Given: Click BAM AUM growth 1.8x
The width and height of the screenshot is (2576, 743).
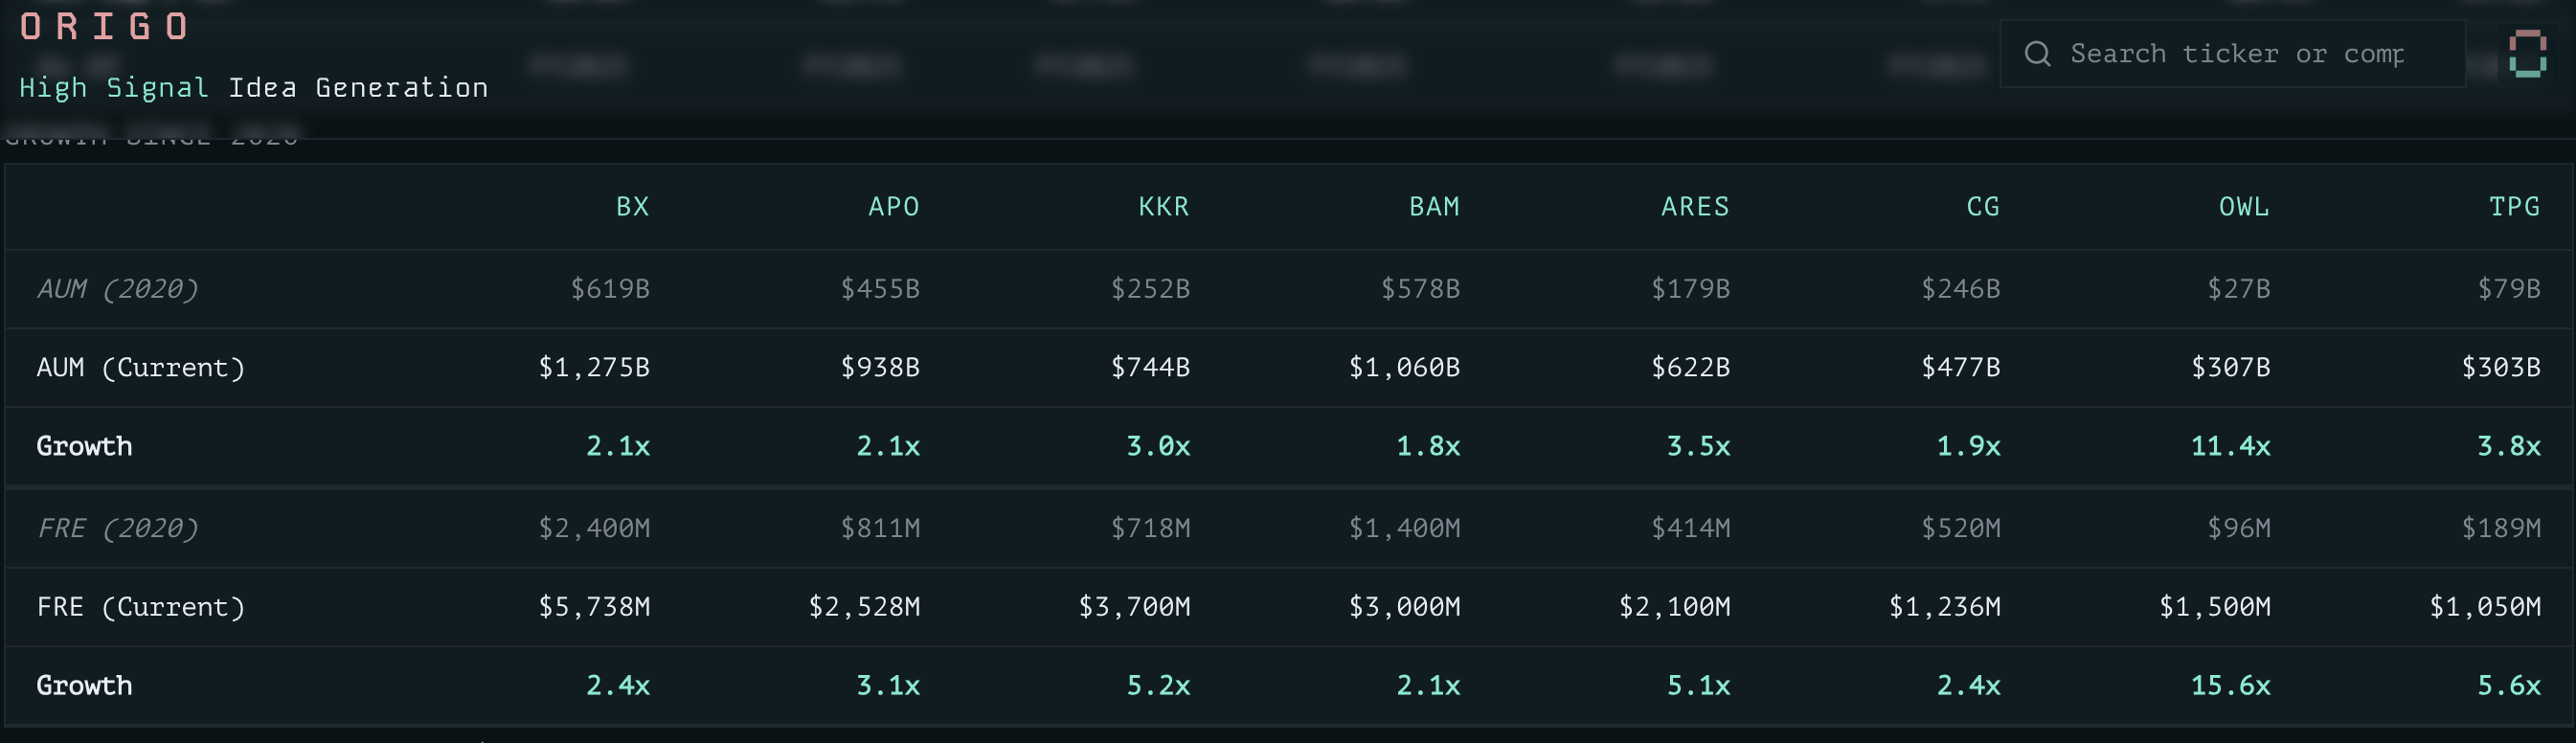Looking at the screenshot, I should tap(1428, 446).
